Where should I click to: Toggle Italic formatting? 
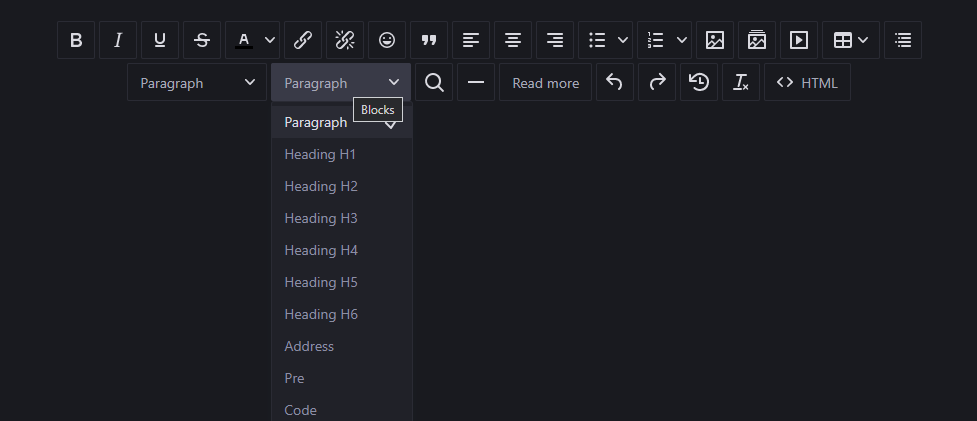point(118,40)
